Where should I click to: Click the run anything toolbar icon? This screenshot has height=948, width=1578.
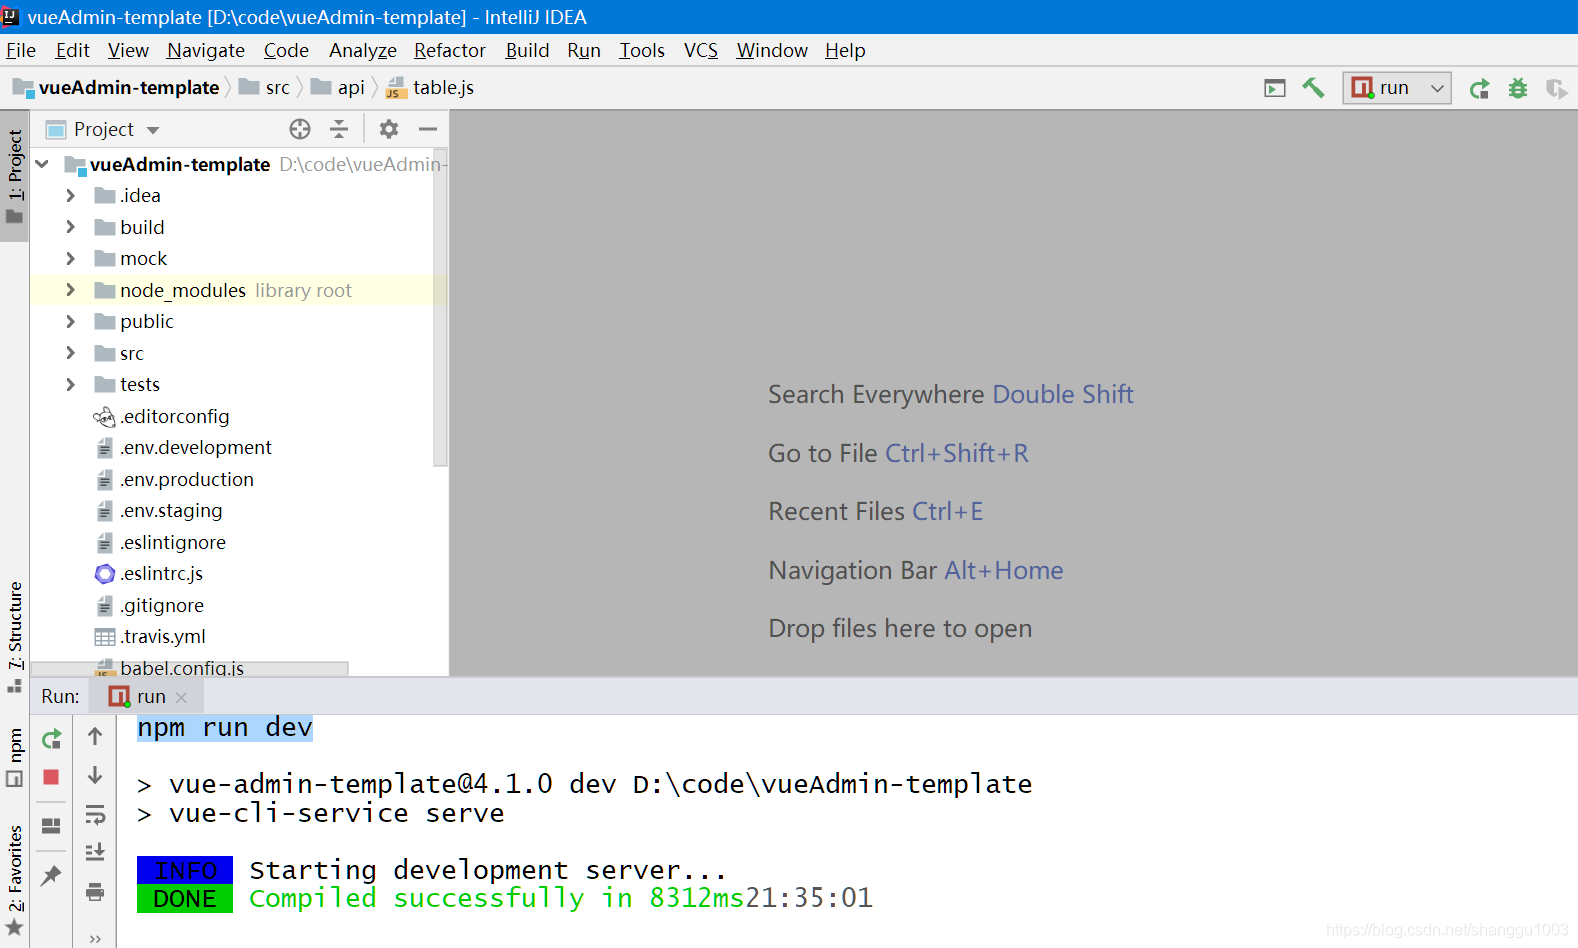pos(1275,88)
